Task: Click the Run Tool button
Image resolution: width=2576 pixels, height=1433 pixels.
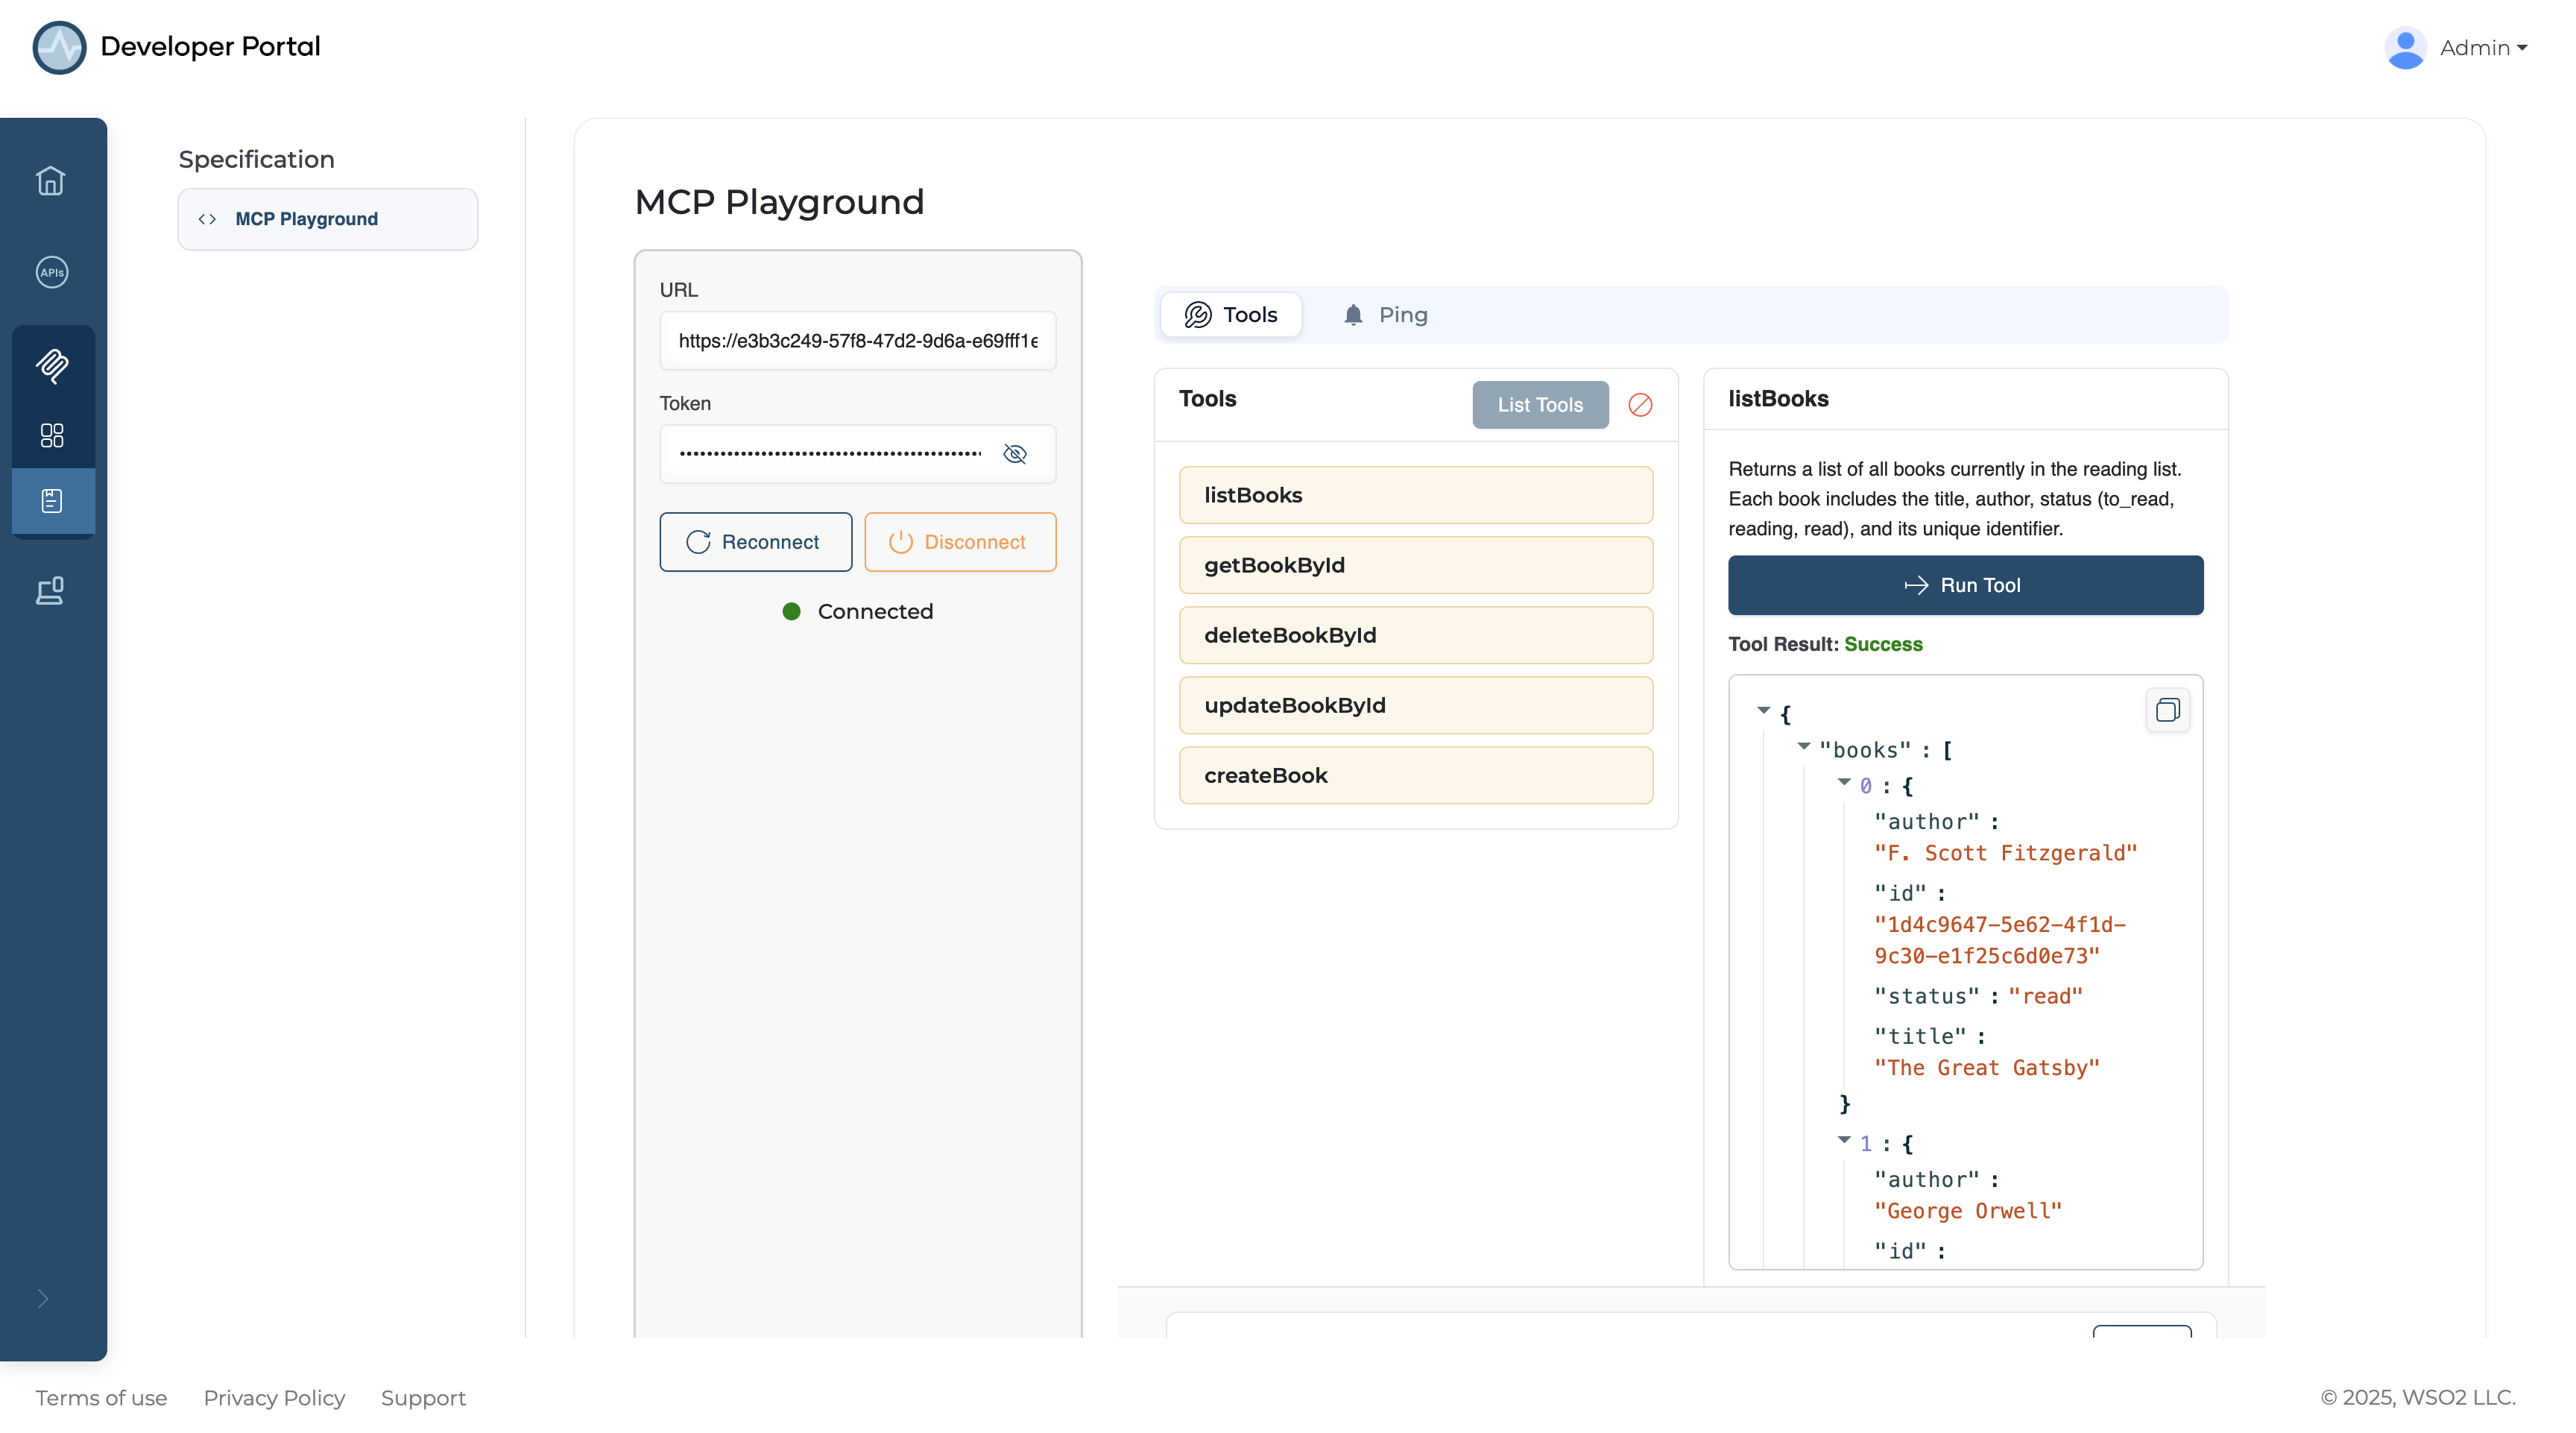Action: 1965,585
